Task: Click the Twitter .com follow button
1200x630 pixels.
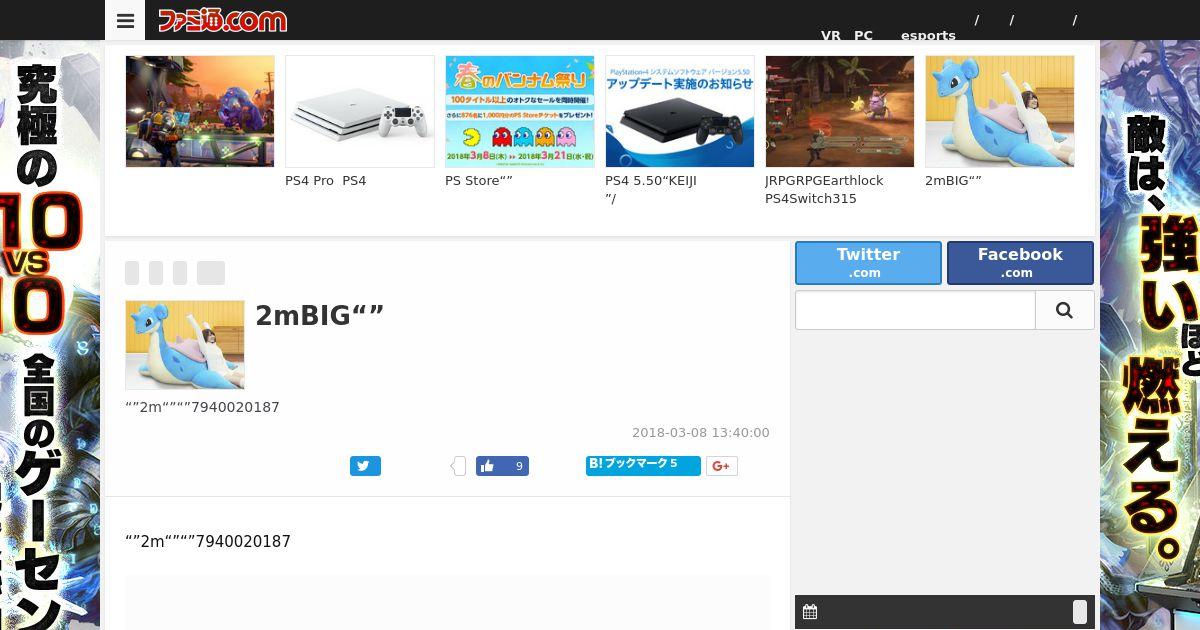Action: point(868,263)
